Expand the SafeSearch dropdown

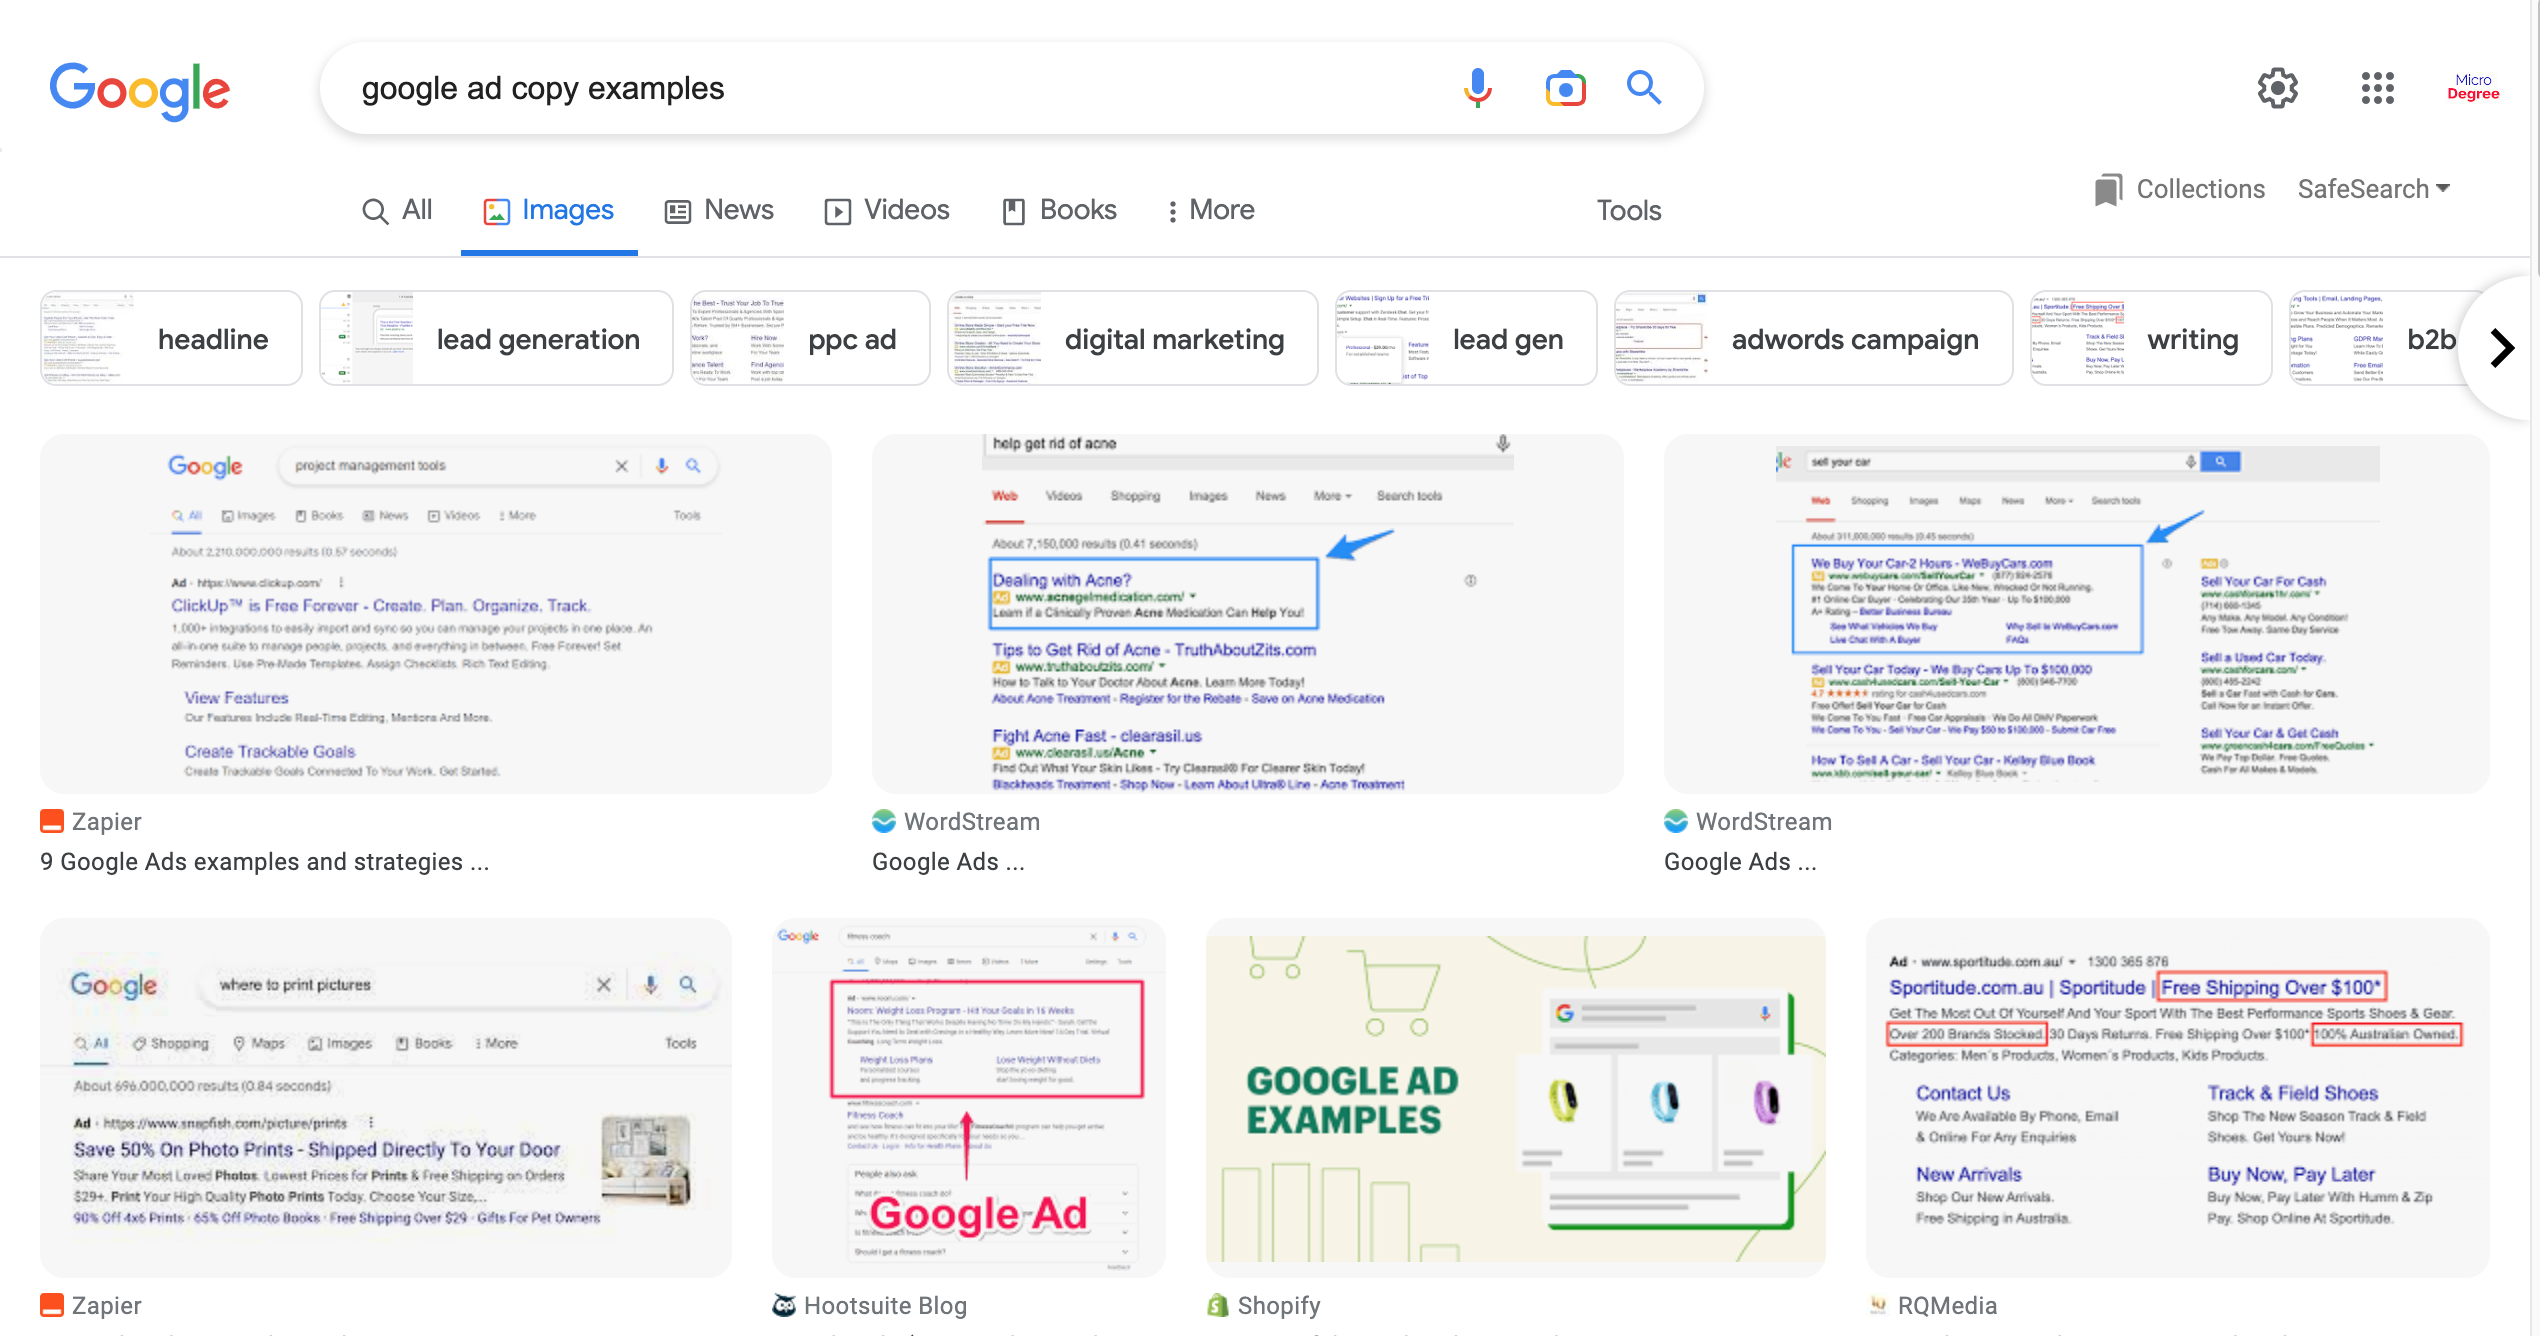(x=2373, y=189)
